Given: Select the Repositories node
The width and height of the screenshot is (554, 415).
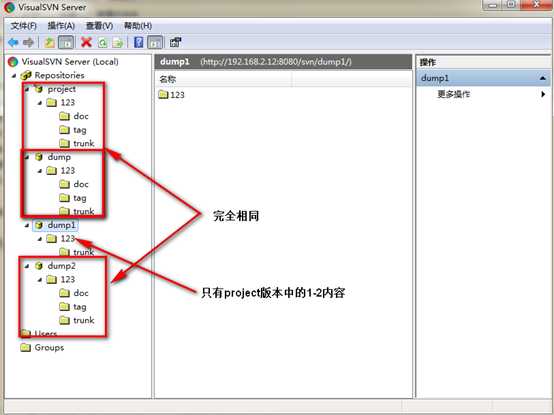Looking at the screenshot, I should pos(59,75).
